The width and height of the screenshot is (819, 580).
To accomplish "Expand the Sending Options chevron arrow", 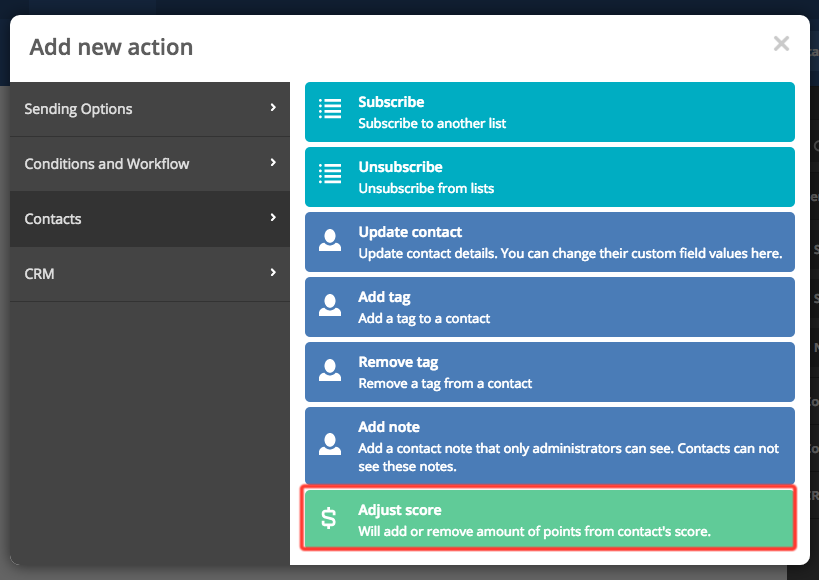I will tap(273, 108).
